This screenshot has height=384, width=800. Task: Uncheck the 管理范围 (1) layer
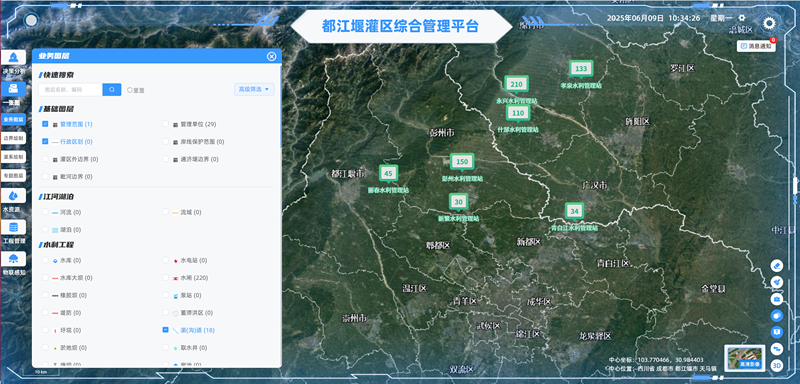click(45, 124)
